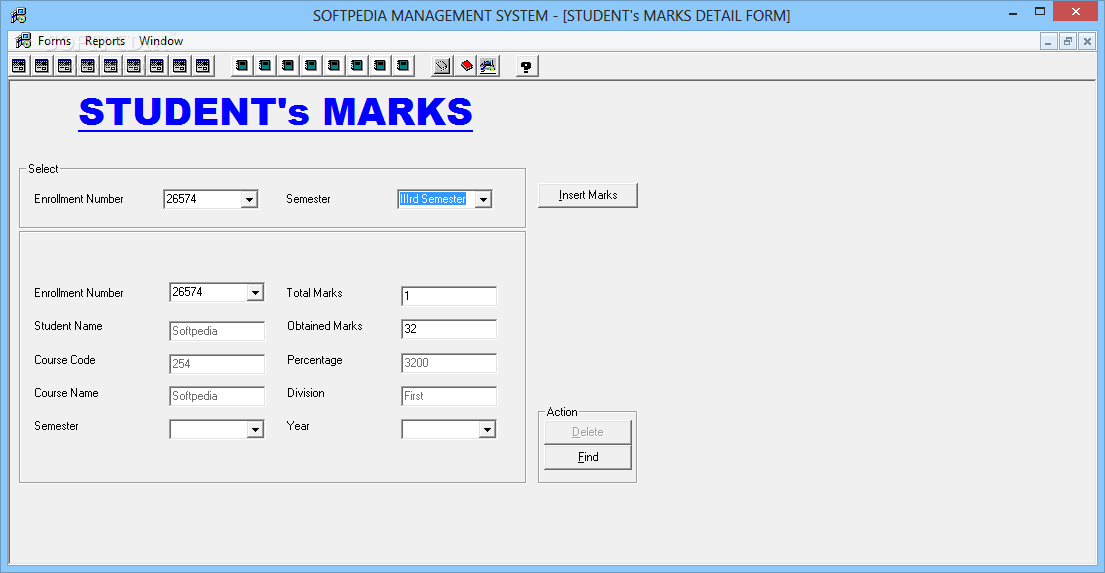This screenshot has width=1105, height=573.
Task: Click the MDI child icon beside Forms menu
Action: point(23,41)
